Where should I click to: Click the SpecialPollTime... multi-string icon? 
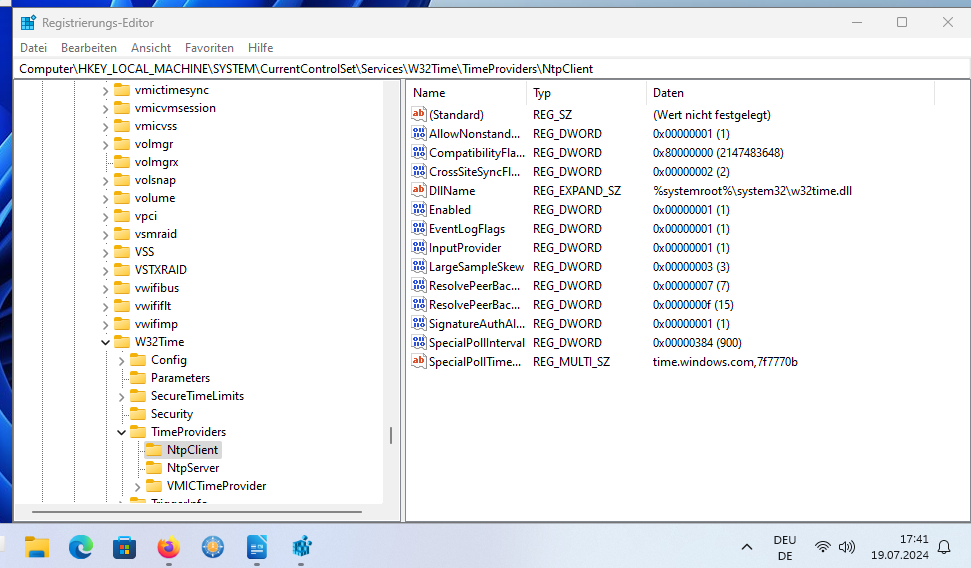pos(419,361)
